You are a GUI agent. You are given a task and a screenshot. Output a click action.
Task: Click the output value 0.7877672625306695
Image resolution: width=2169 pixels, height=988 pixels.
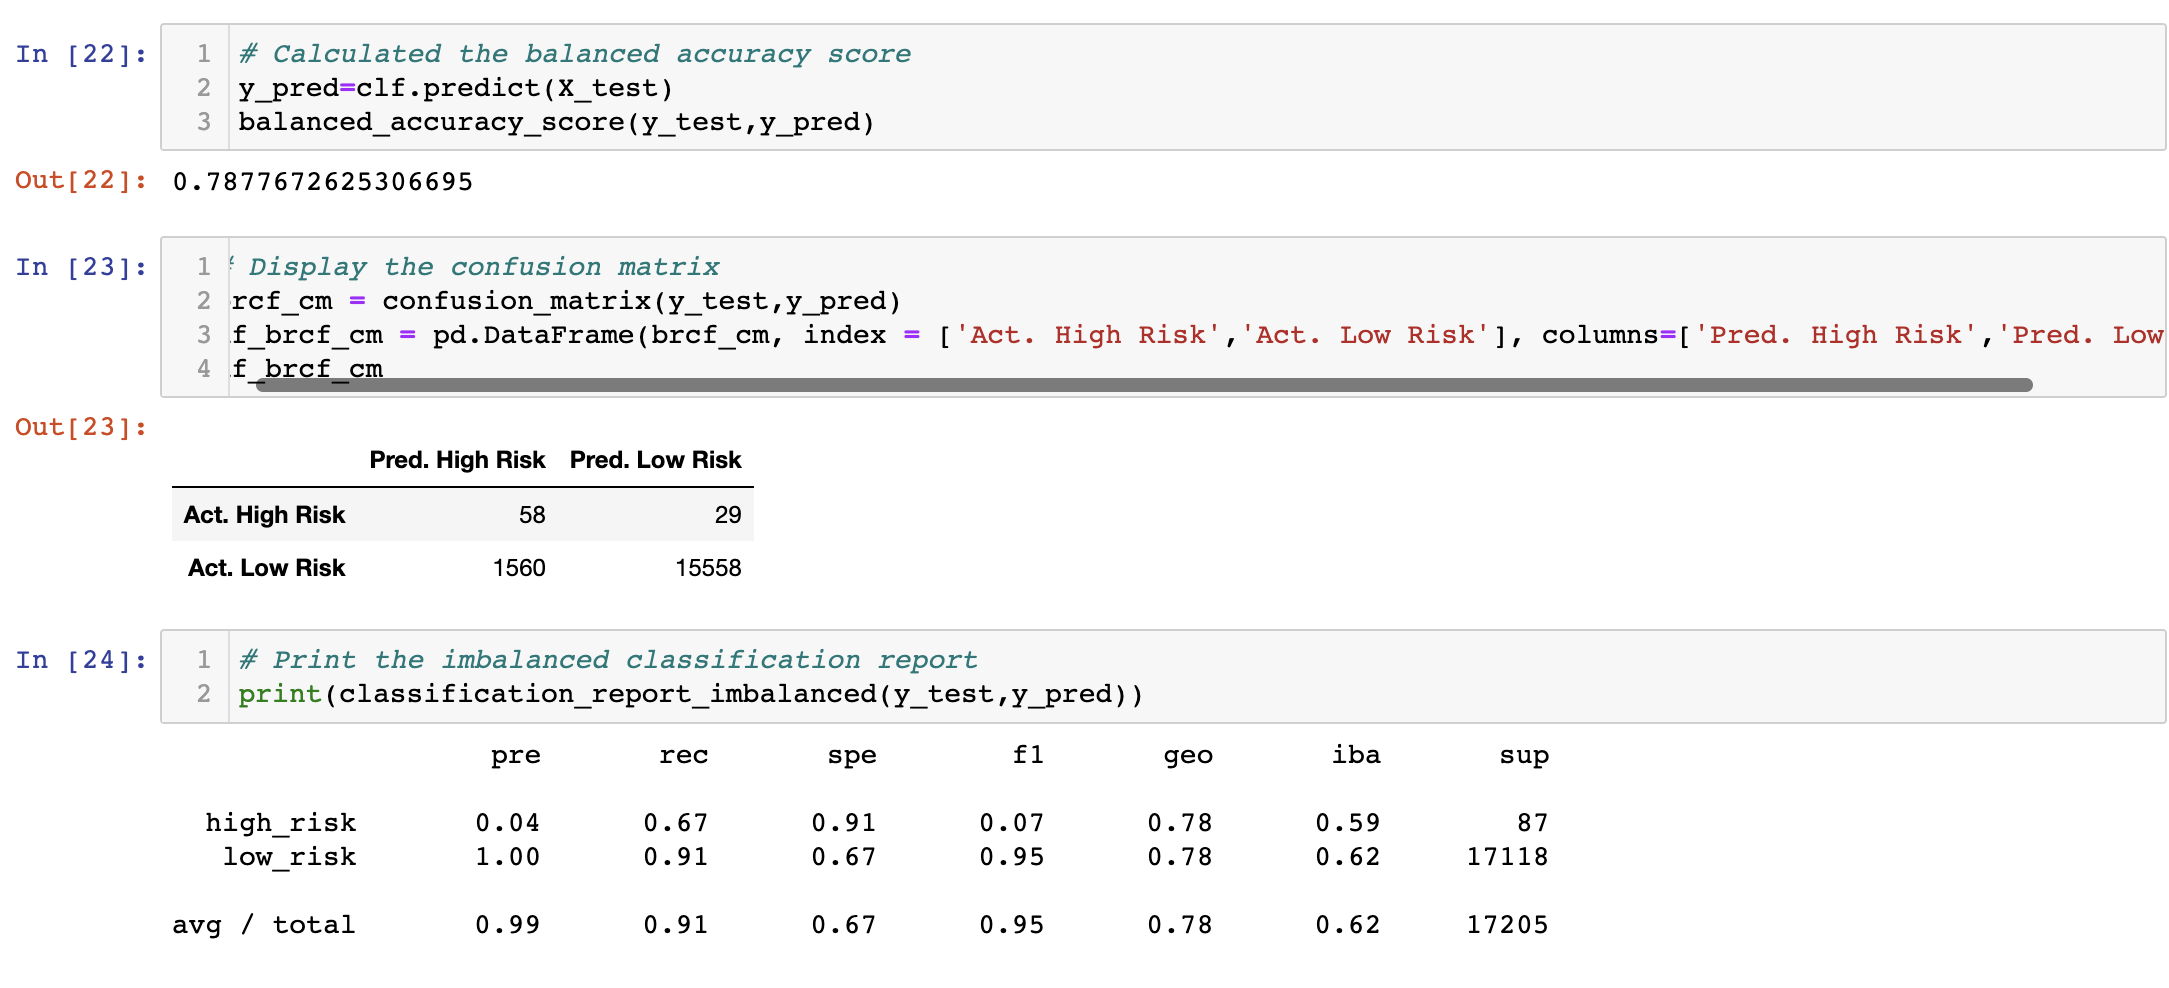click(x=322, y=181)
